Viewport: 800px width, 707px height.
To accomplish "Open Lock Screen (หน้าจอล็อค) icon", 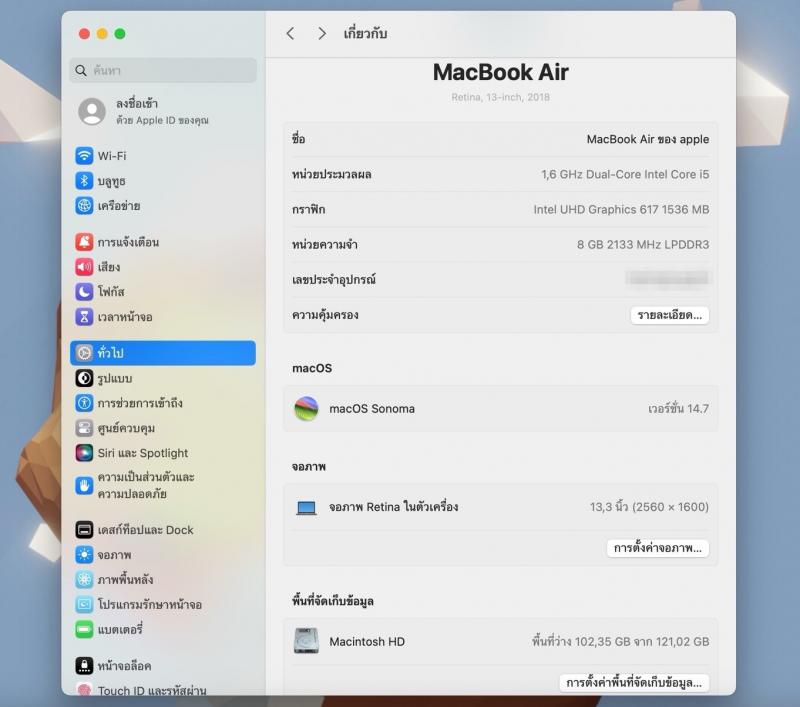I will 84,665.
